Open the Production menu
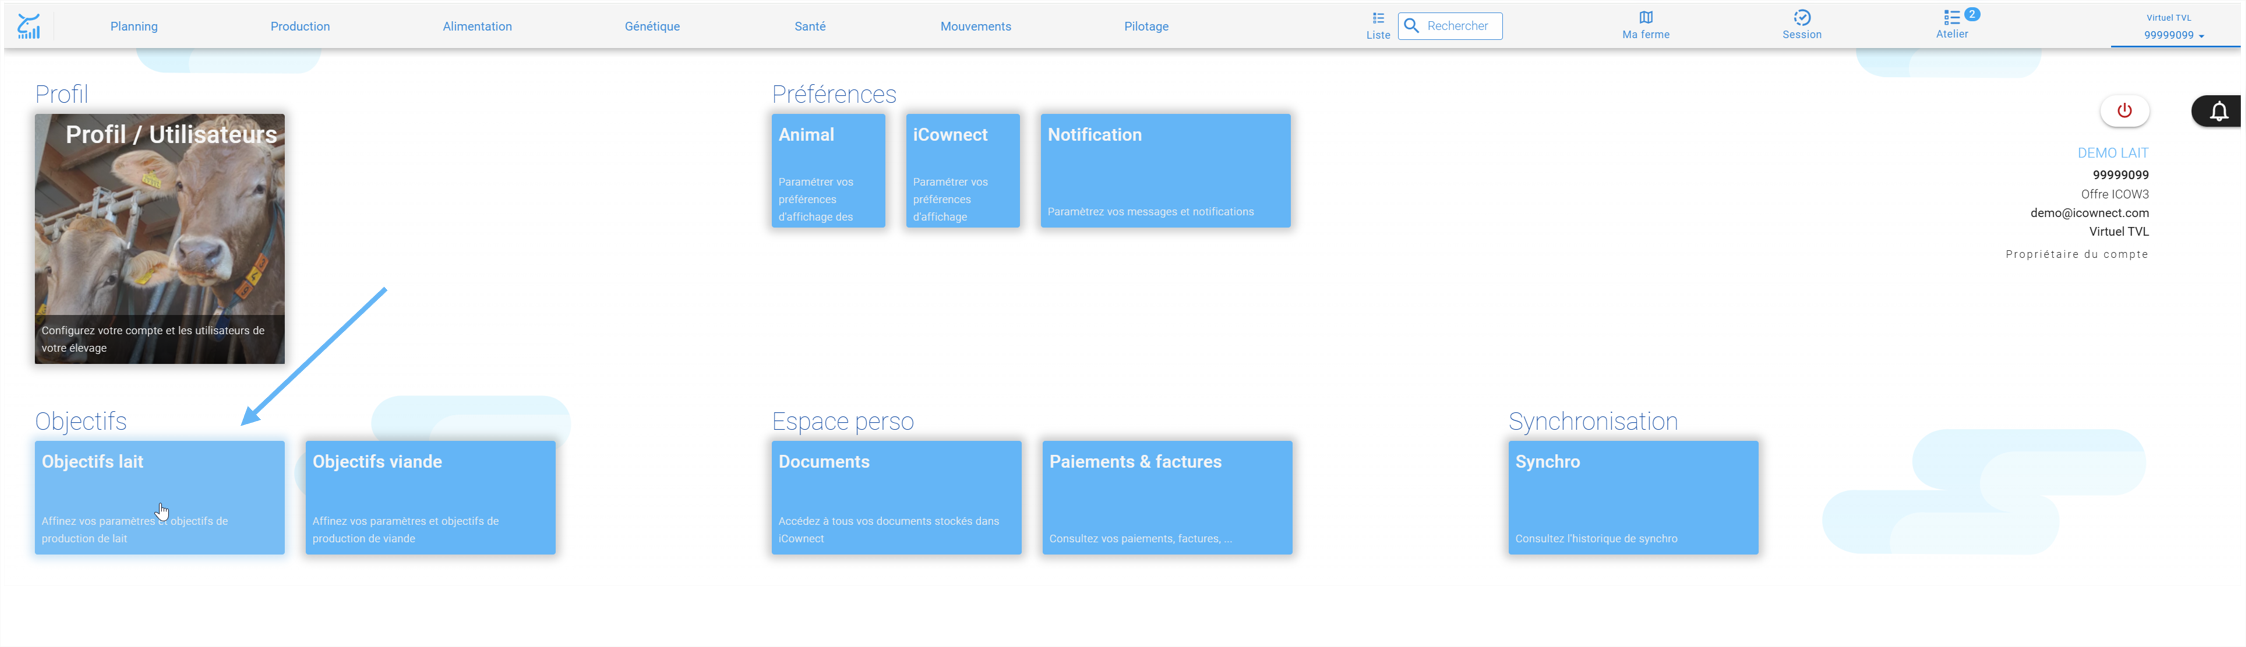This screenshot has height=647, width=2246. click(x=300, y=27)
